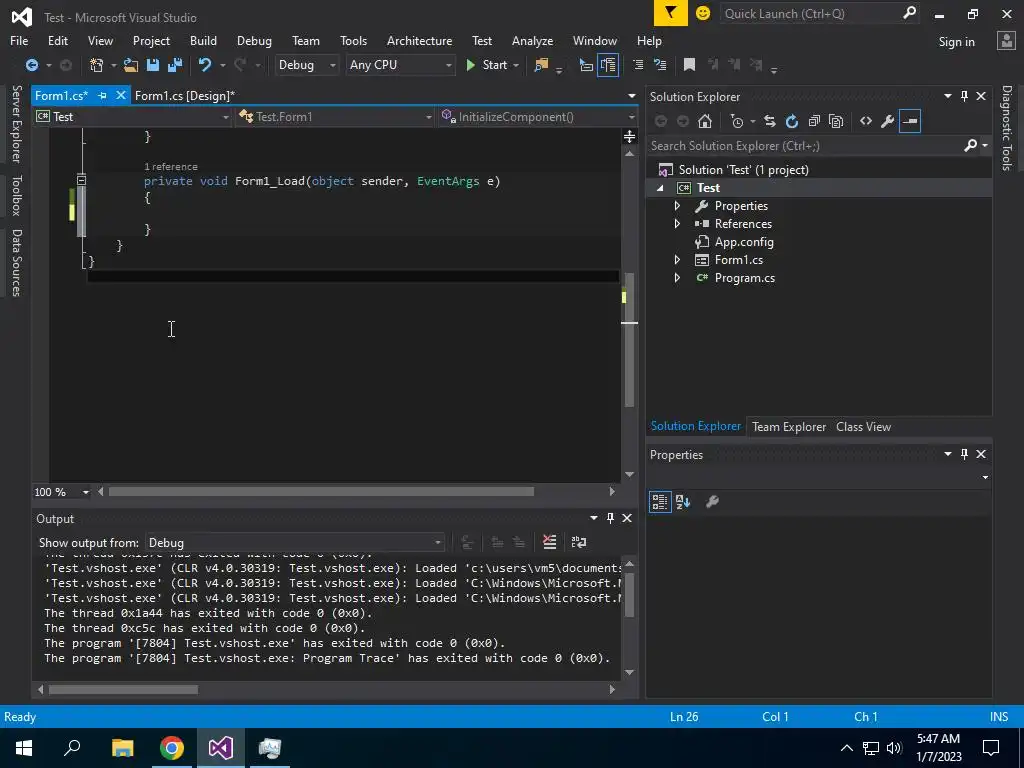This screenshot has height=768, width=1024.
Task: Open the Data Sources side tab
Action: tap(17, 263)
